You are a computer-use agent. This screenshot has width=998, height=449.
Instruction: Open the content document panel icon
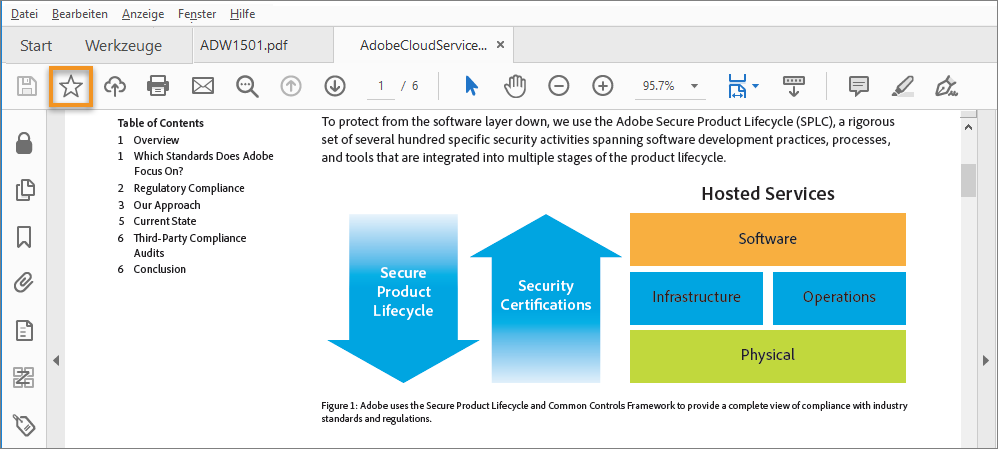pos(24,331)
